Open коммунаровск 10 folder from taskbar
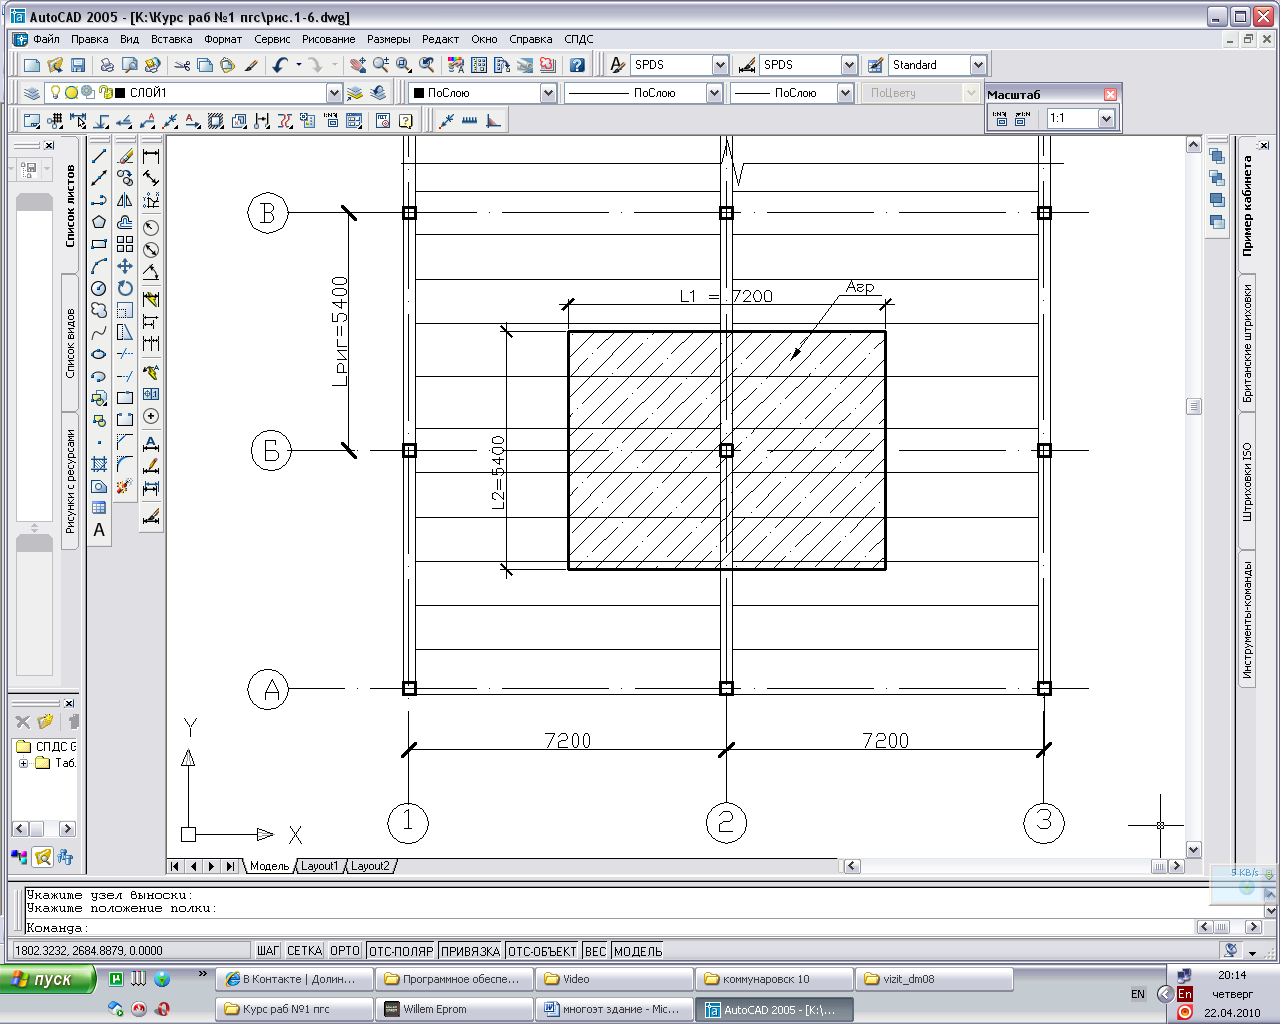The image size is (1280, 1024). coord(775,979)
